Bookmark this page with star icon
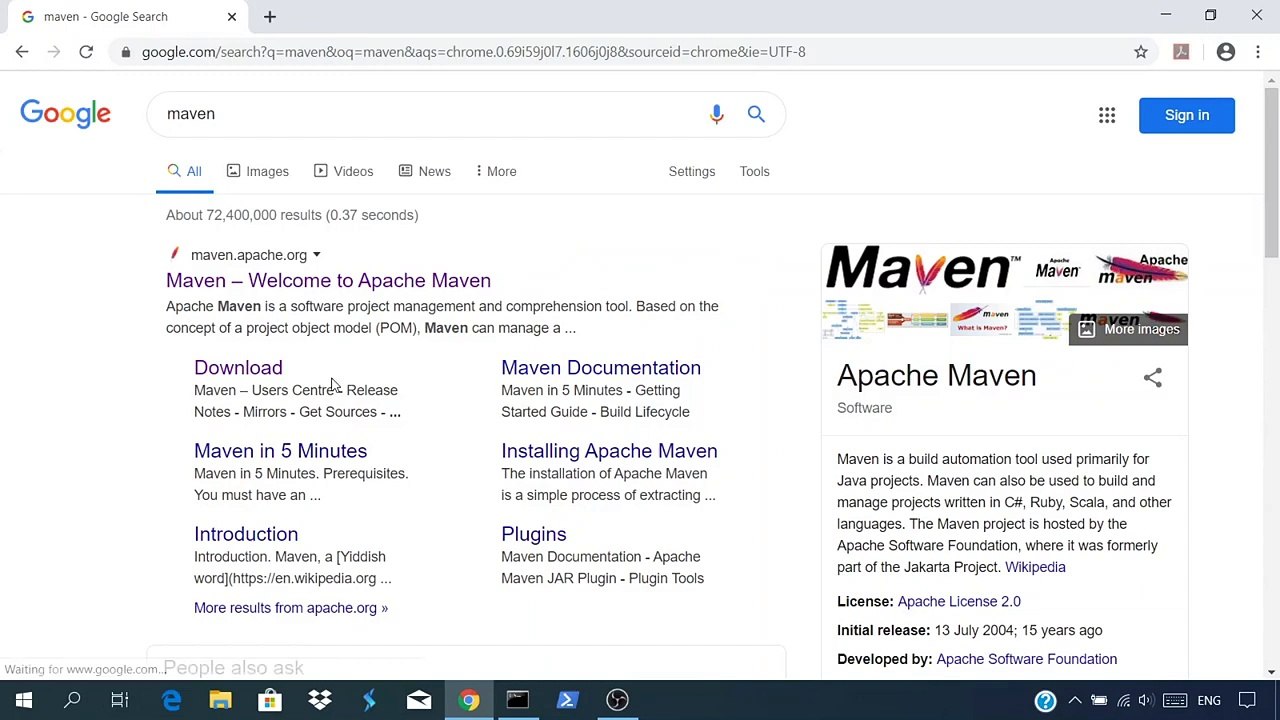 click(x=1141, y=52)
